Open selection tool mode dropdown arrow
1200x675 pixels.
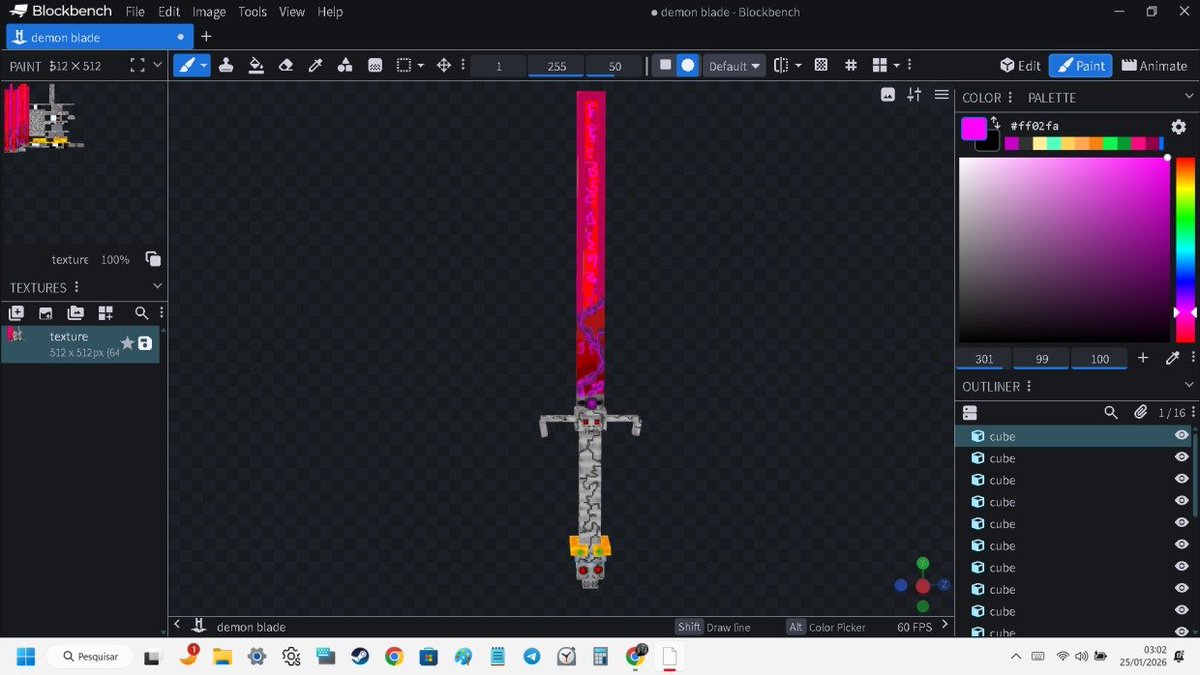tap(421, 65)
